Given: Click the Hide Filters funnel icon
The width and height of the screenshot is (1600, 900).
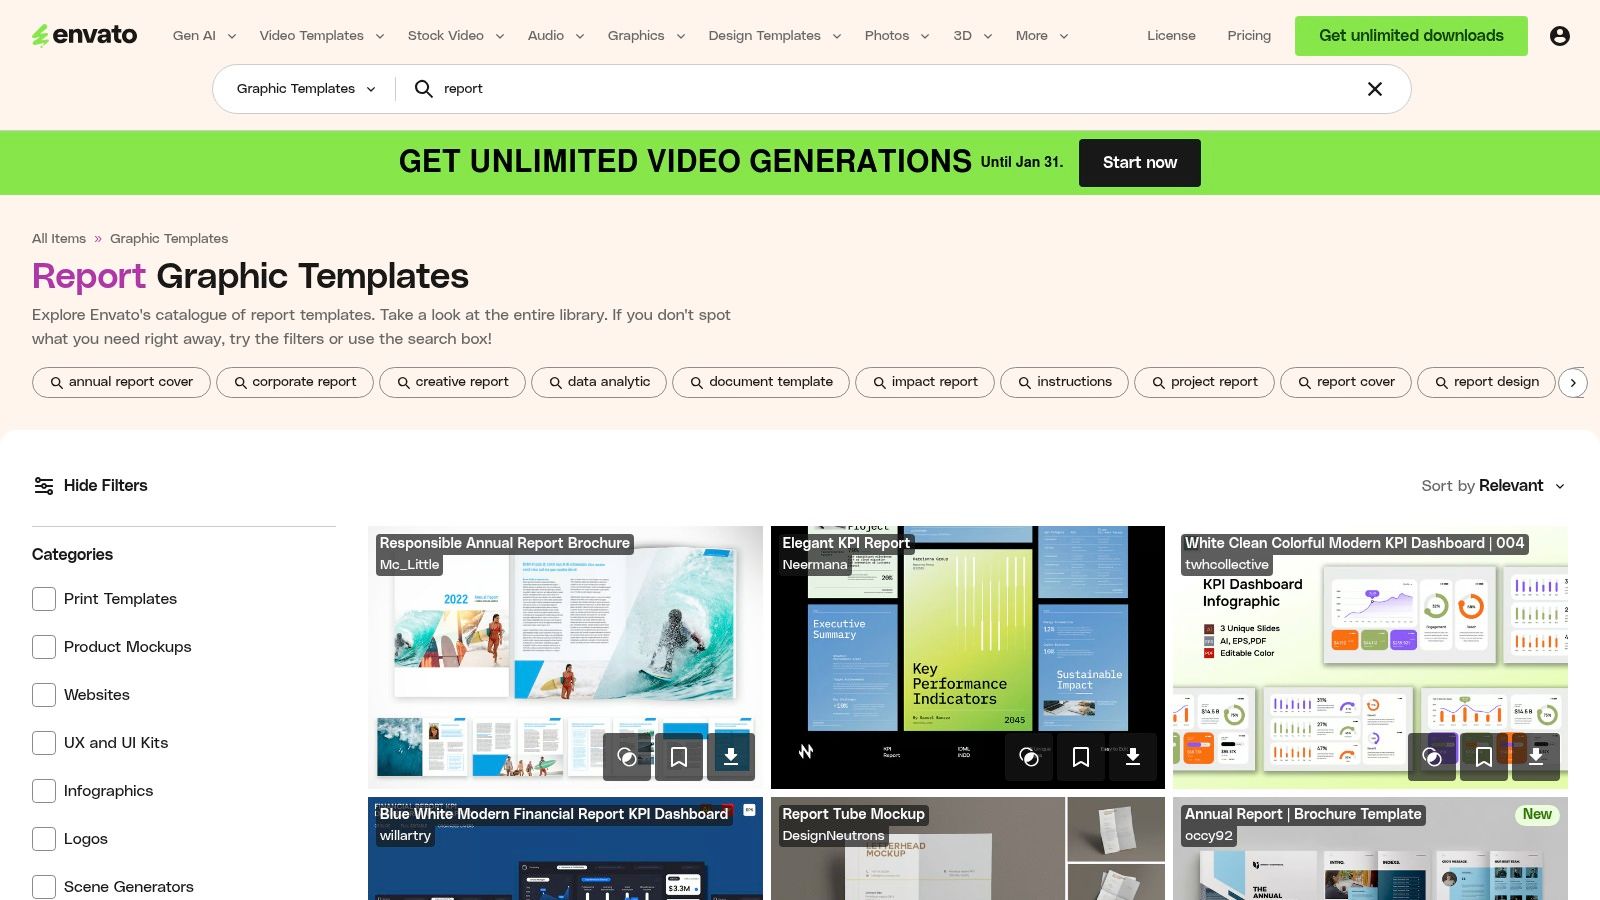Looking at the screenshot, I should coord(43,485).
